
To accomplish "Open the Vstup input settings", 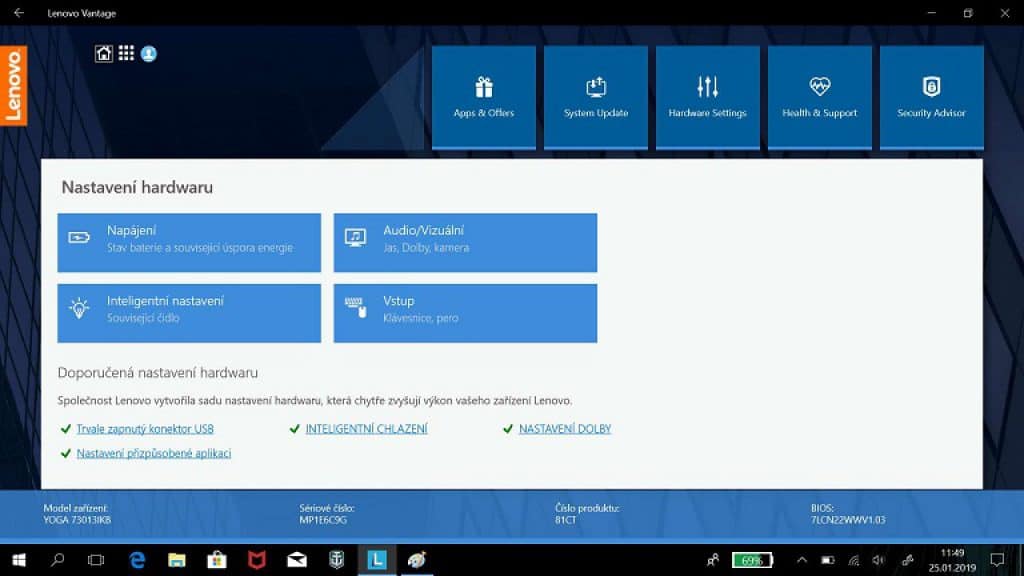I will point(465,313).
